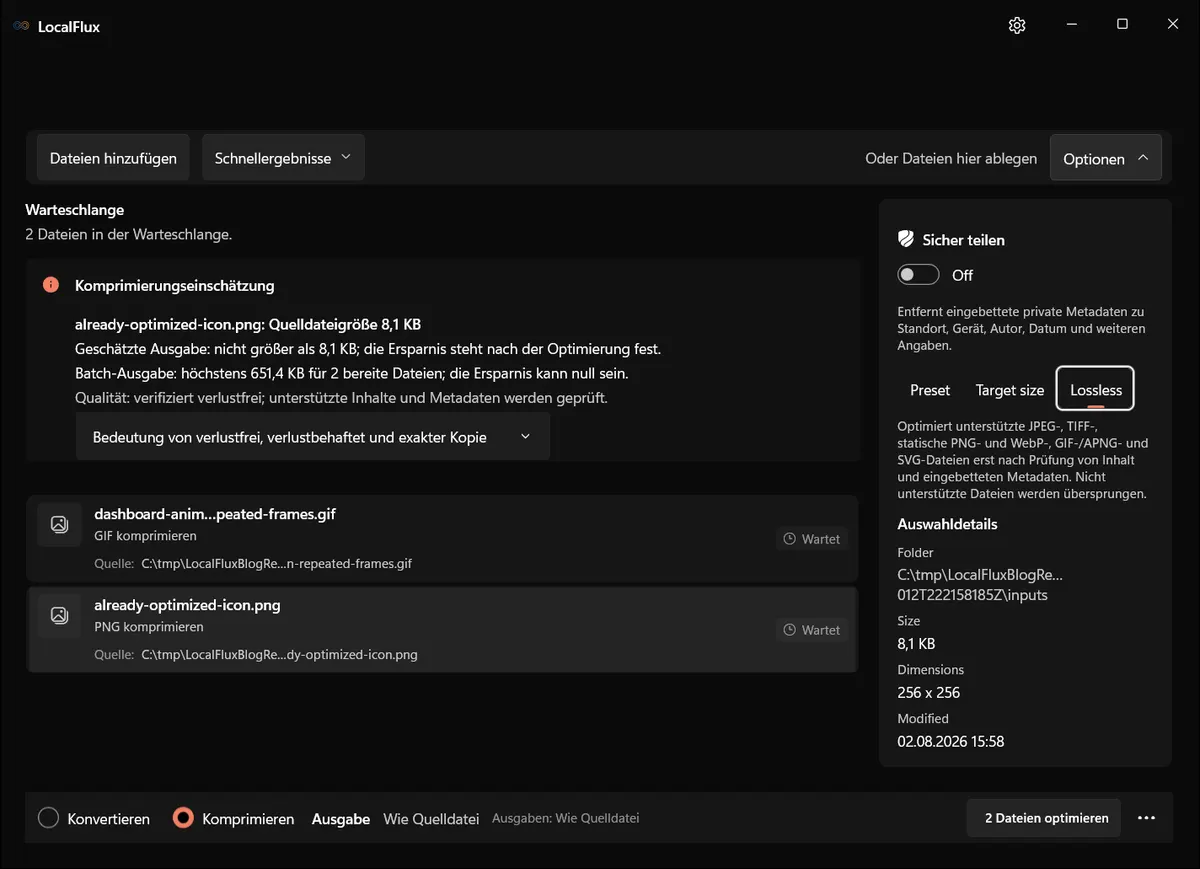The image size is (1200, 869).
Task: Click clock icon in GIF row's Wartet badge
Action: click(790, 539)
